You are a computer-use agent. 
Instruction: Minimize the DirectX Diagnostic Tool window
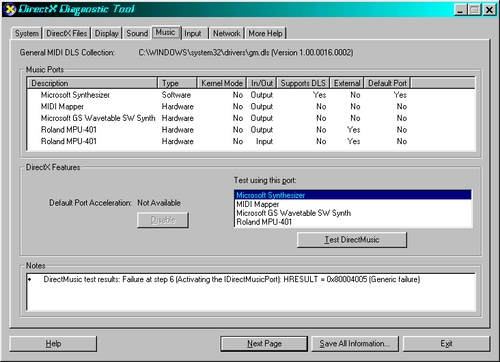click(460, 10)
